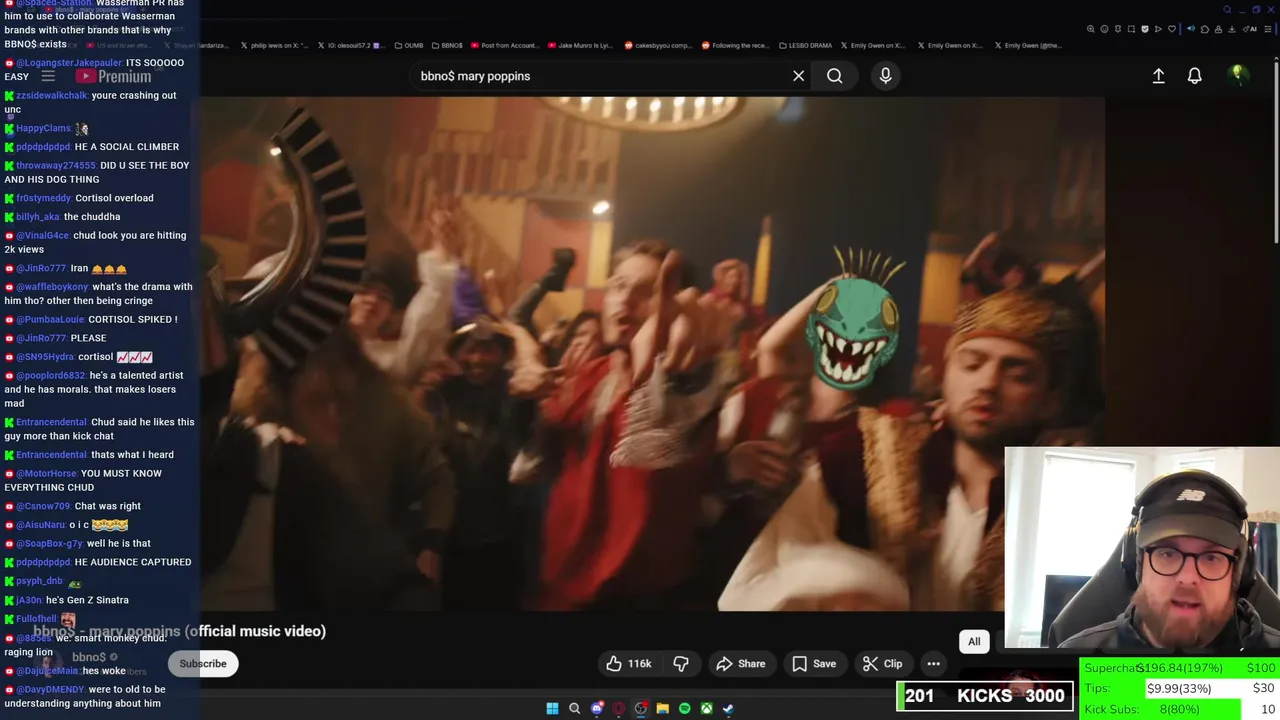Click the Superchats $196.84 goal bar
This screenshot has width=1280, height=720.
click(x=1180, y=668)
